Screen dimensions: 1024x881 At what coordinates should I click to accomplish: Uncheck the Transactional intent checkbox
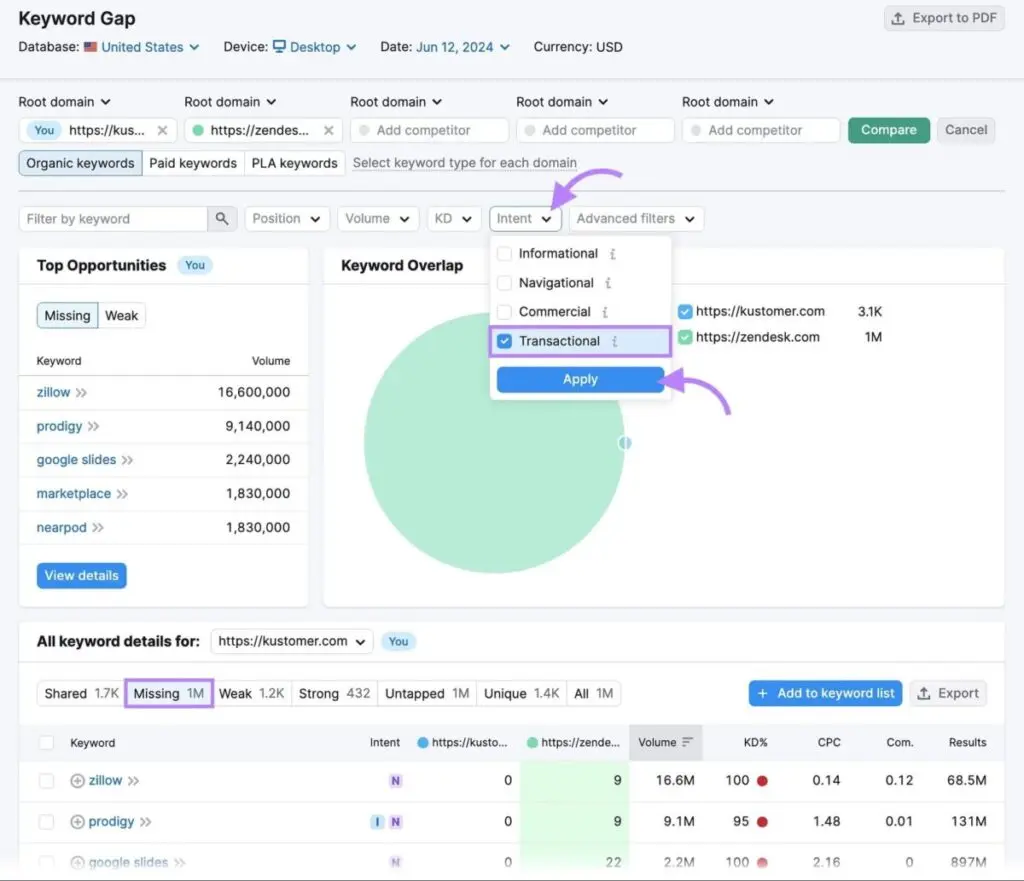pos(505,341)
